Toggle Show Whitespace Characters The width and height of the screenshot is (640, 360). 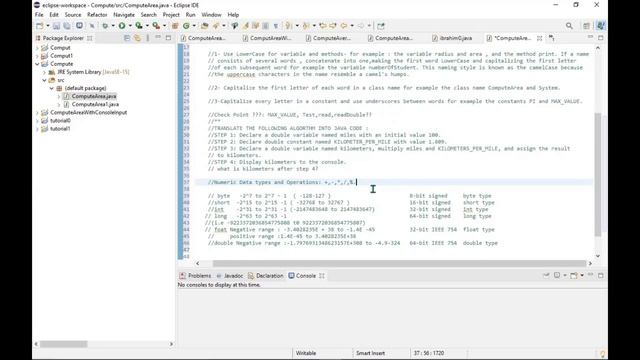coord(276,26)
